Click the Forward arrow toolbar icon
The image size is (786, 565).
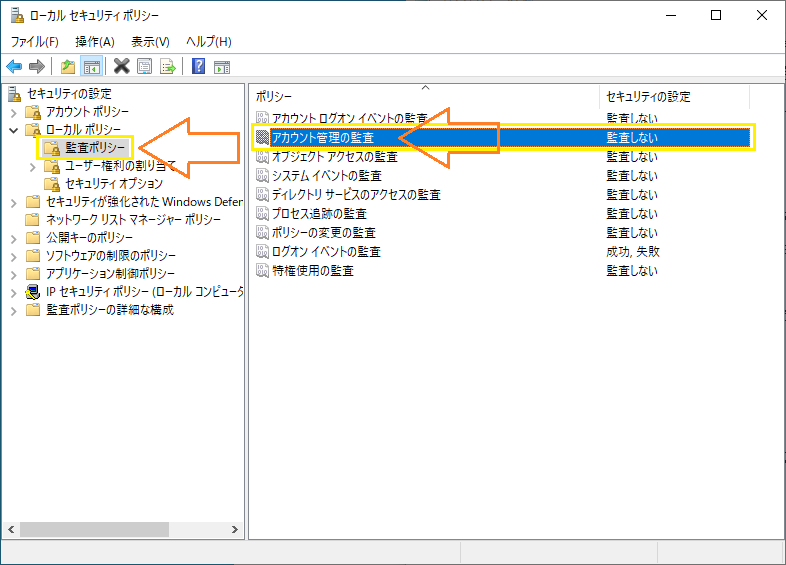(37, 66)
